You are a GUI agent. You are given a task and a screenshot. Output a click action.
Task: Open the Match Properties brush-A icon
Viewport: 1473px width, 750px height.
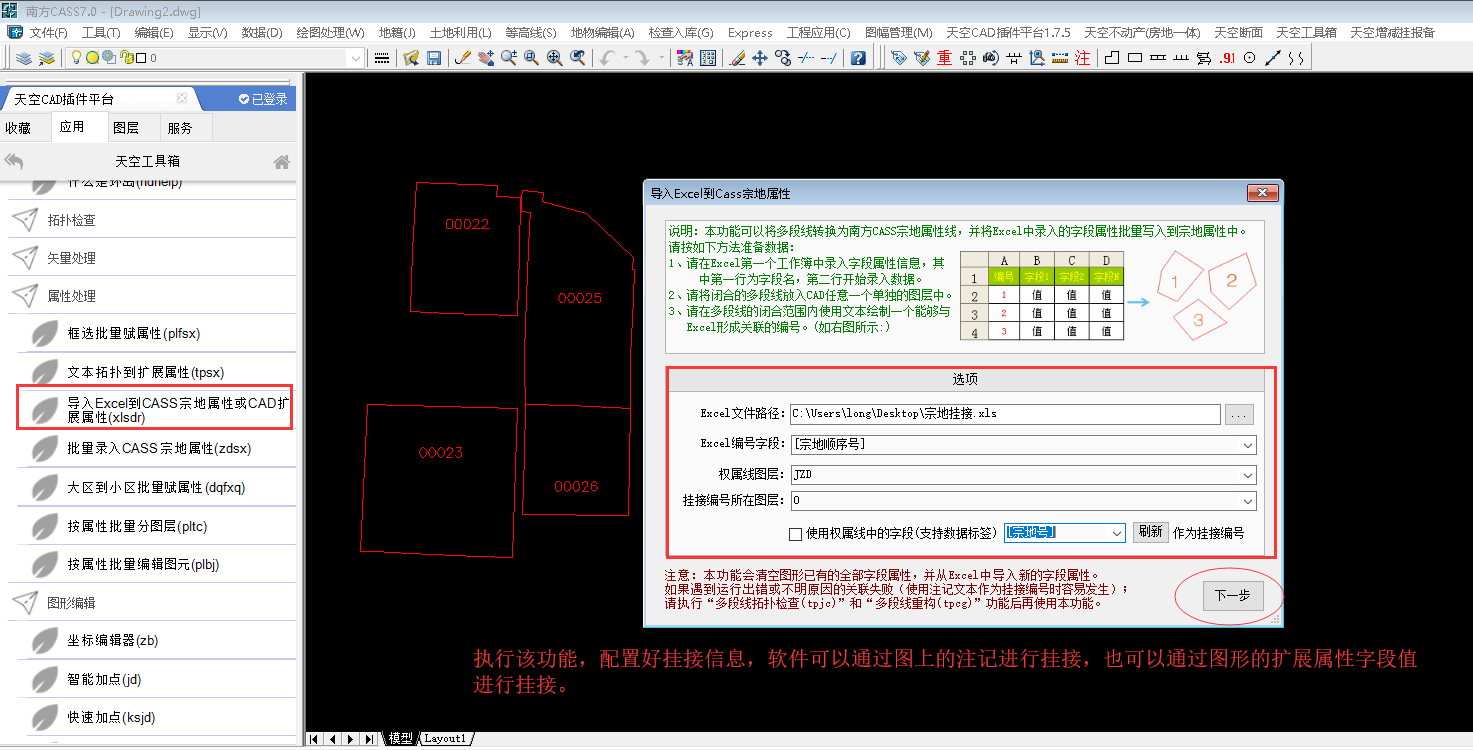(x=684, y=58)
